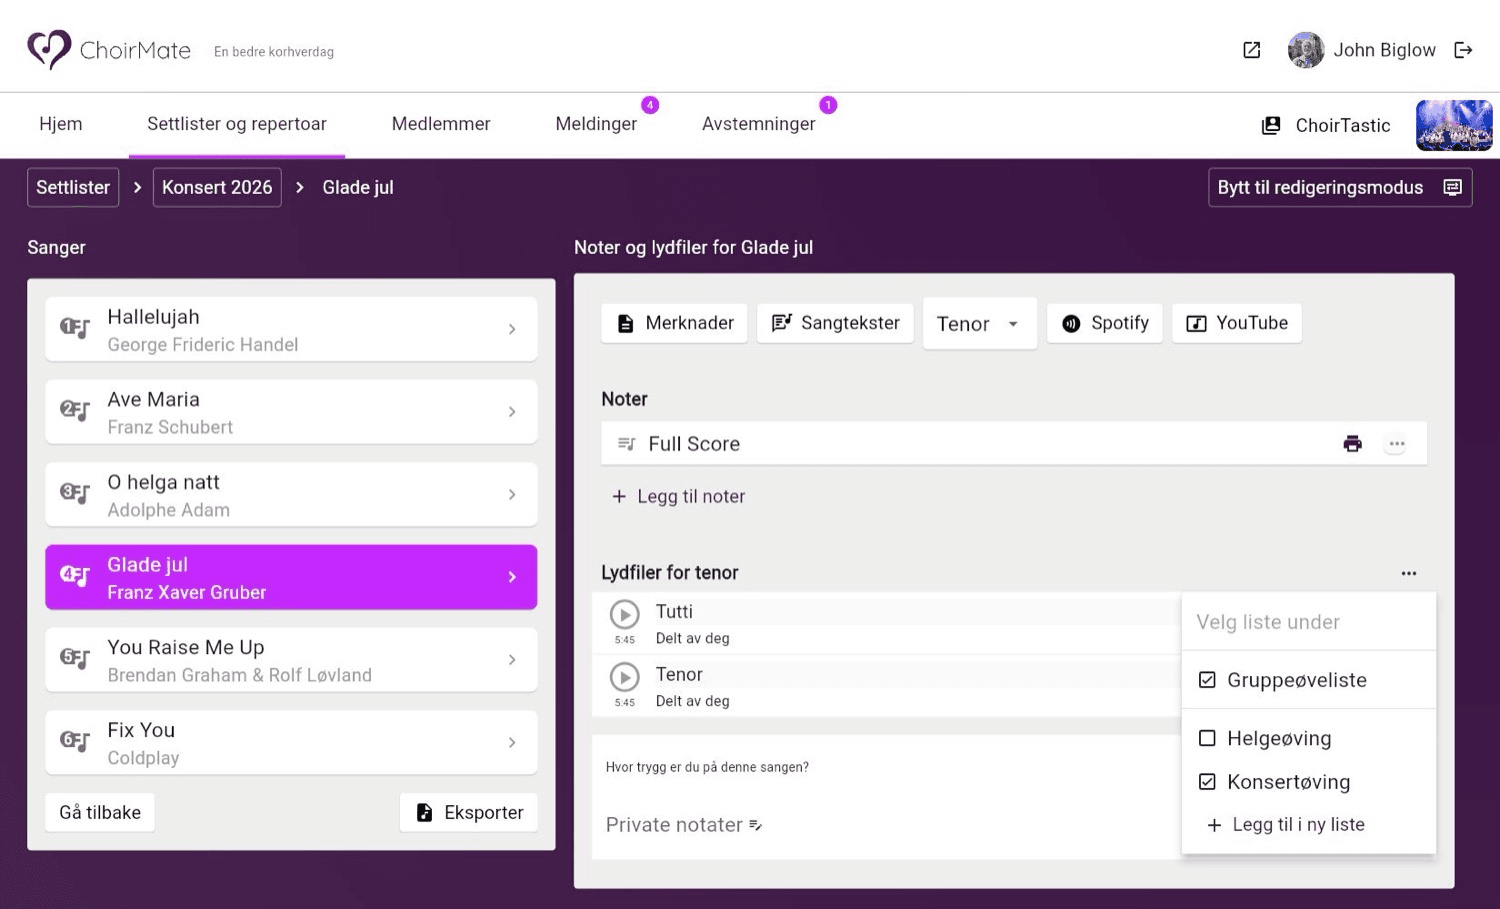Viewport: 1500px width, 909px height.
Task: Click the 'Glade jul' breadcrumb text
Action: 358,187
